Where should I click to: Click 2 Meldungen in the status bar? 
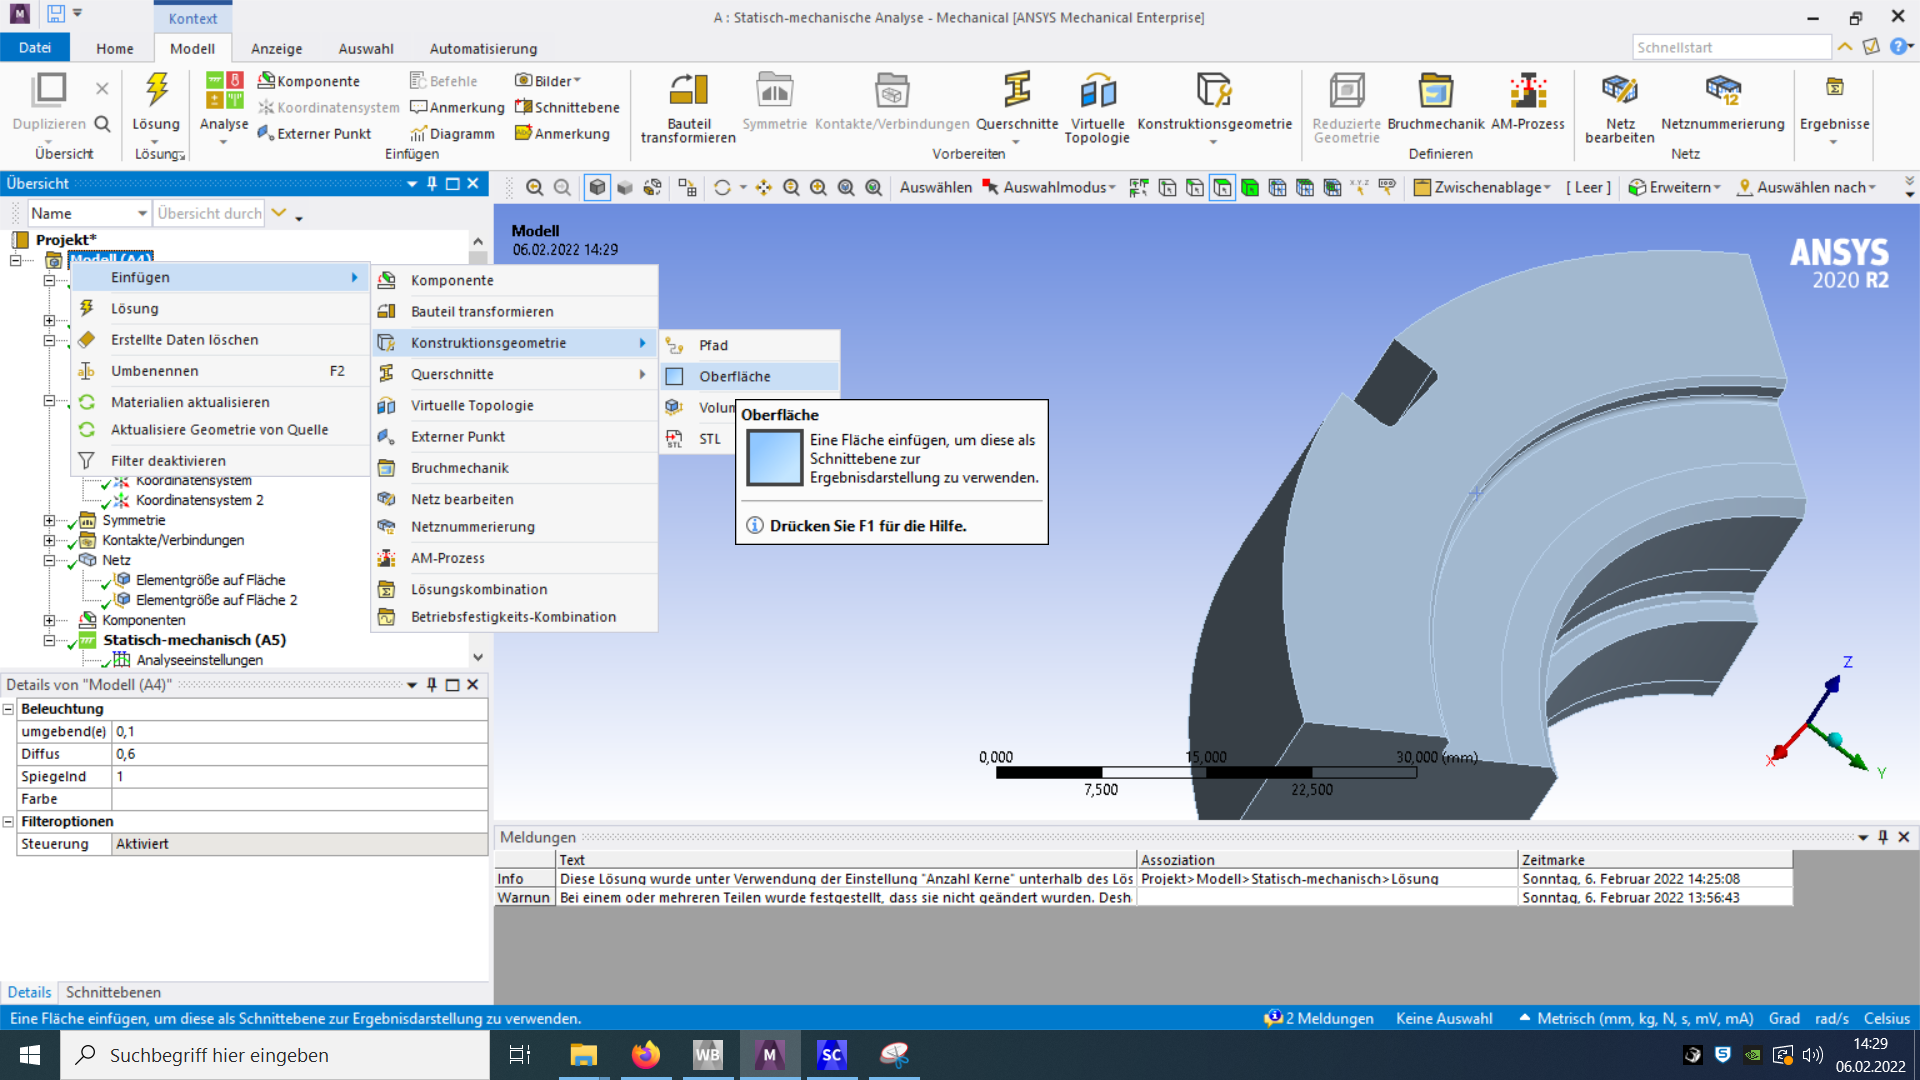point(1319,1018)
